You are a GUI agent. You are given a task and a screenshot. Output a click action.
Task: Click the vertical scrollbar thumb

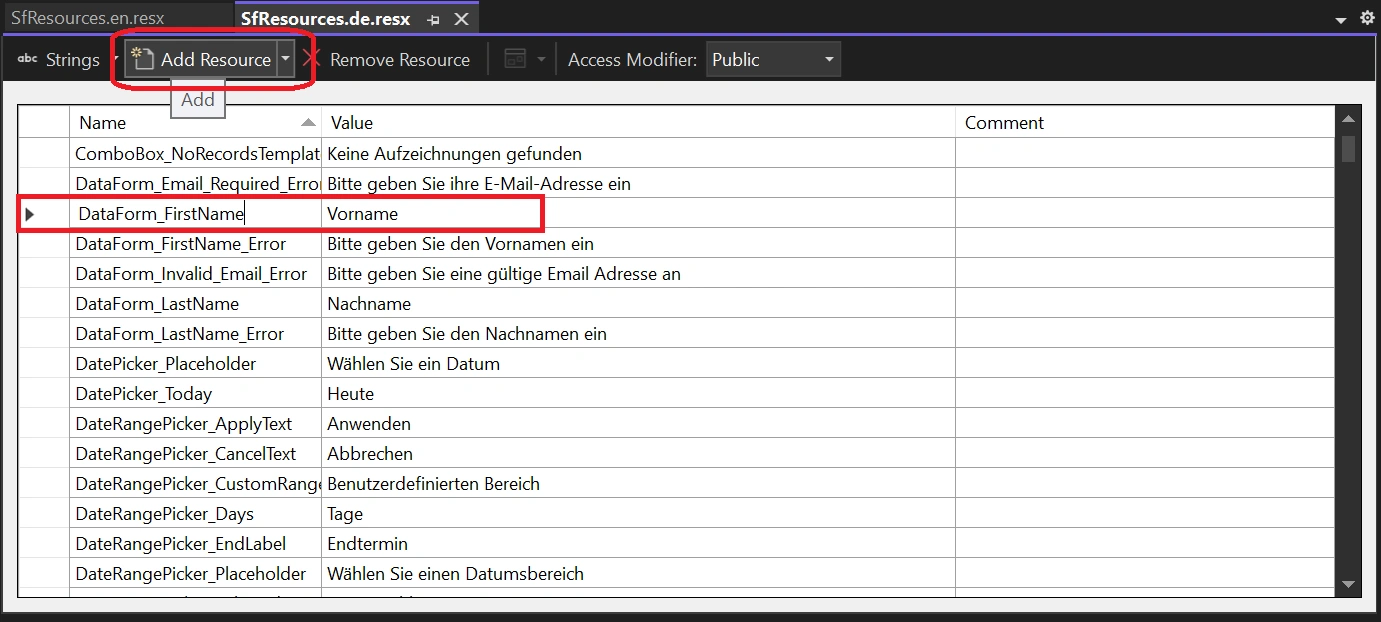[1348, 149]
